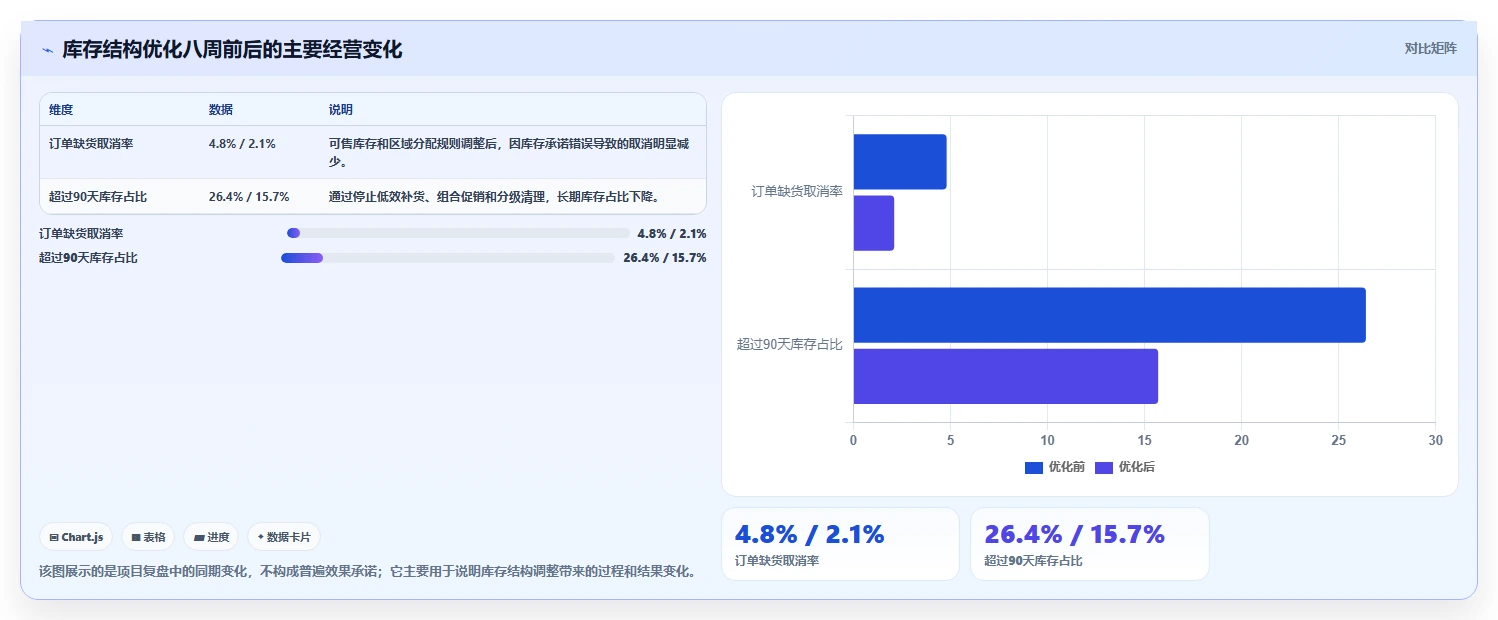Toggle the 优化后 legend swatch
The width and height of the screenshot is (1498, 620).
(1104, 468)
